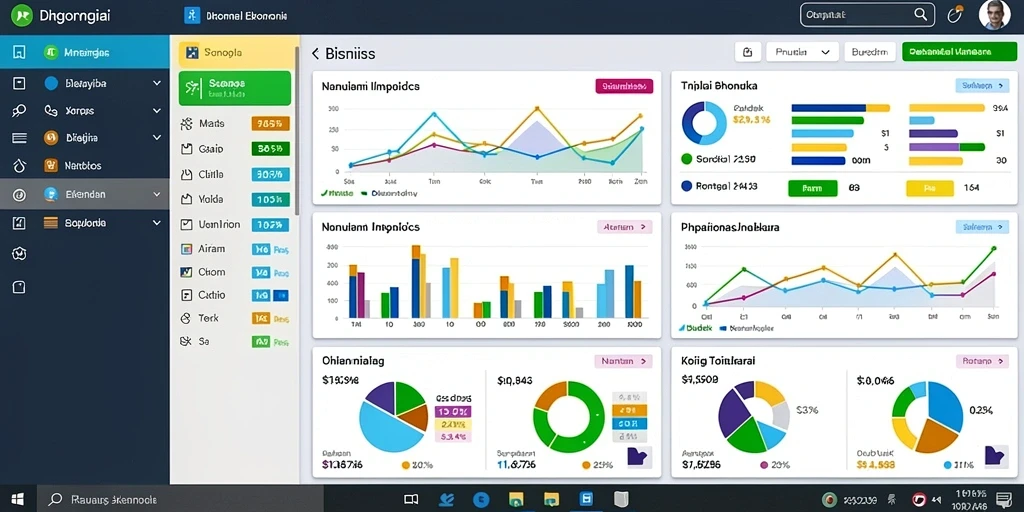Select the Rontgal radio indicator
1024x512 pixels.
point(686,186)
